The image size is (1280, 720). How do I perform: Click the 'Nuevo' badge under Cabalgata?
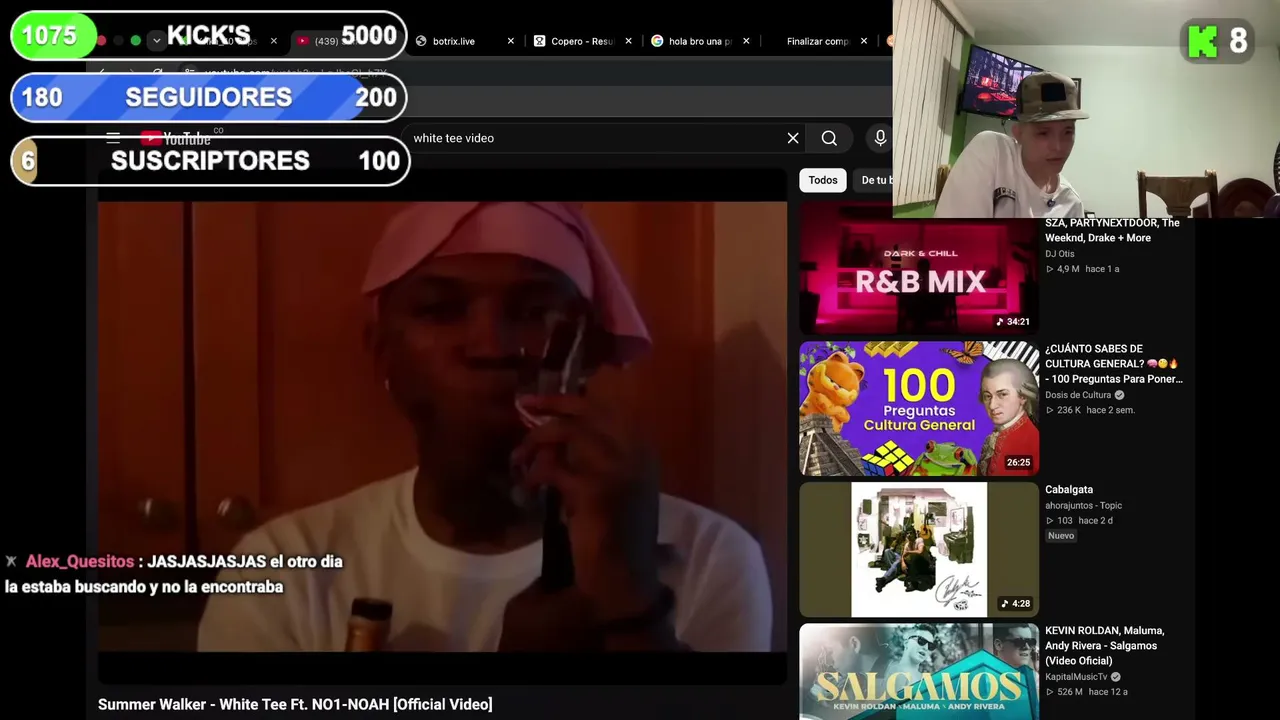point(1061,536)
